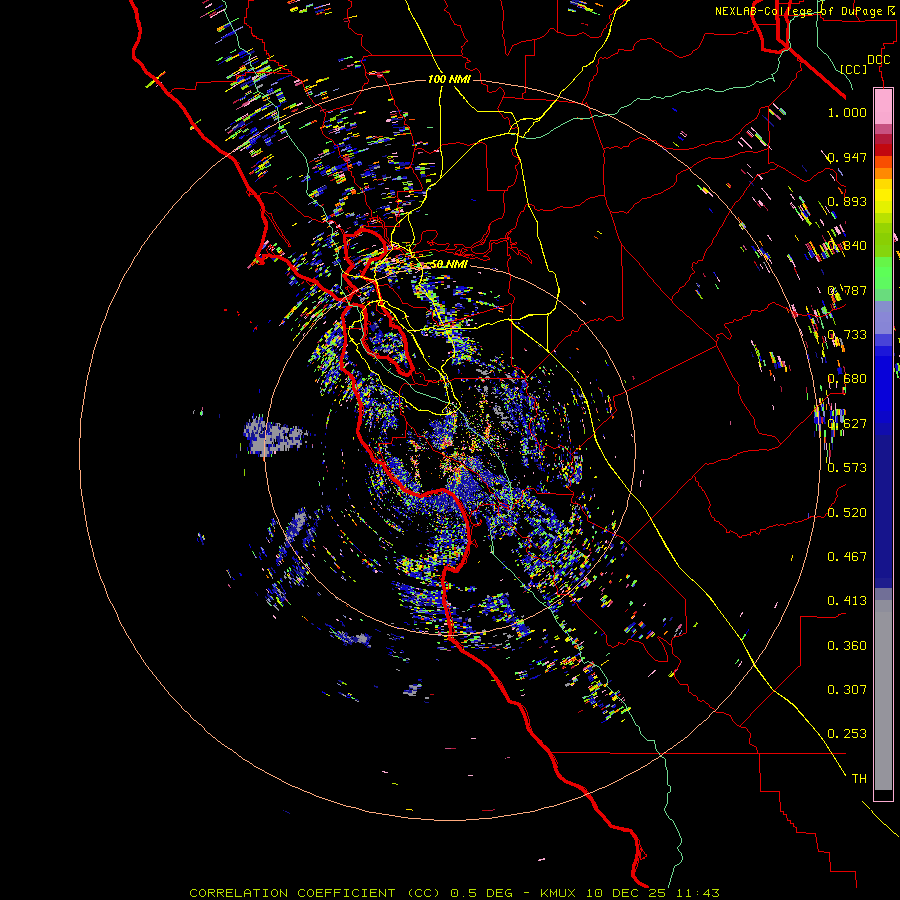Click the 0.947 color scale value
The height and width of the screenshot is (900, 900).
(x=847, y=157)
